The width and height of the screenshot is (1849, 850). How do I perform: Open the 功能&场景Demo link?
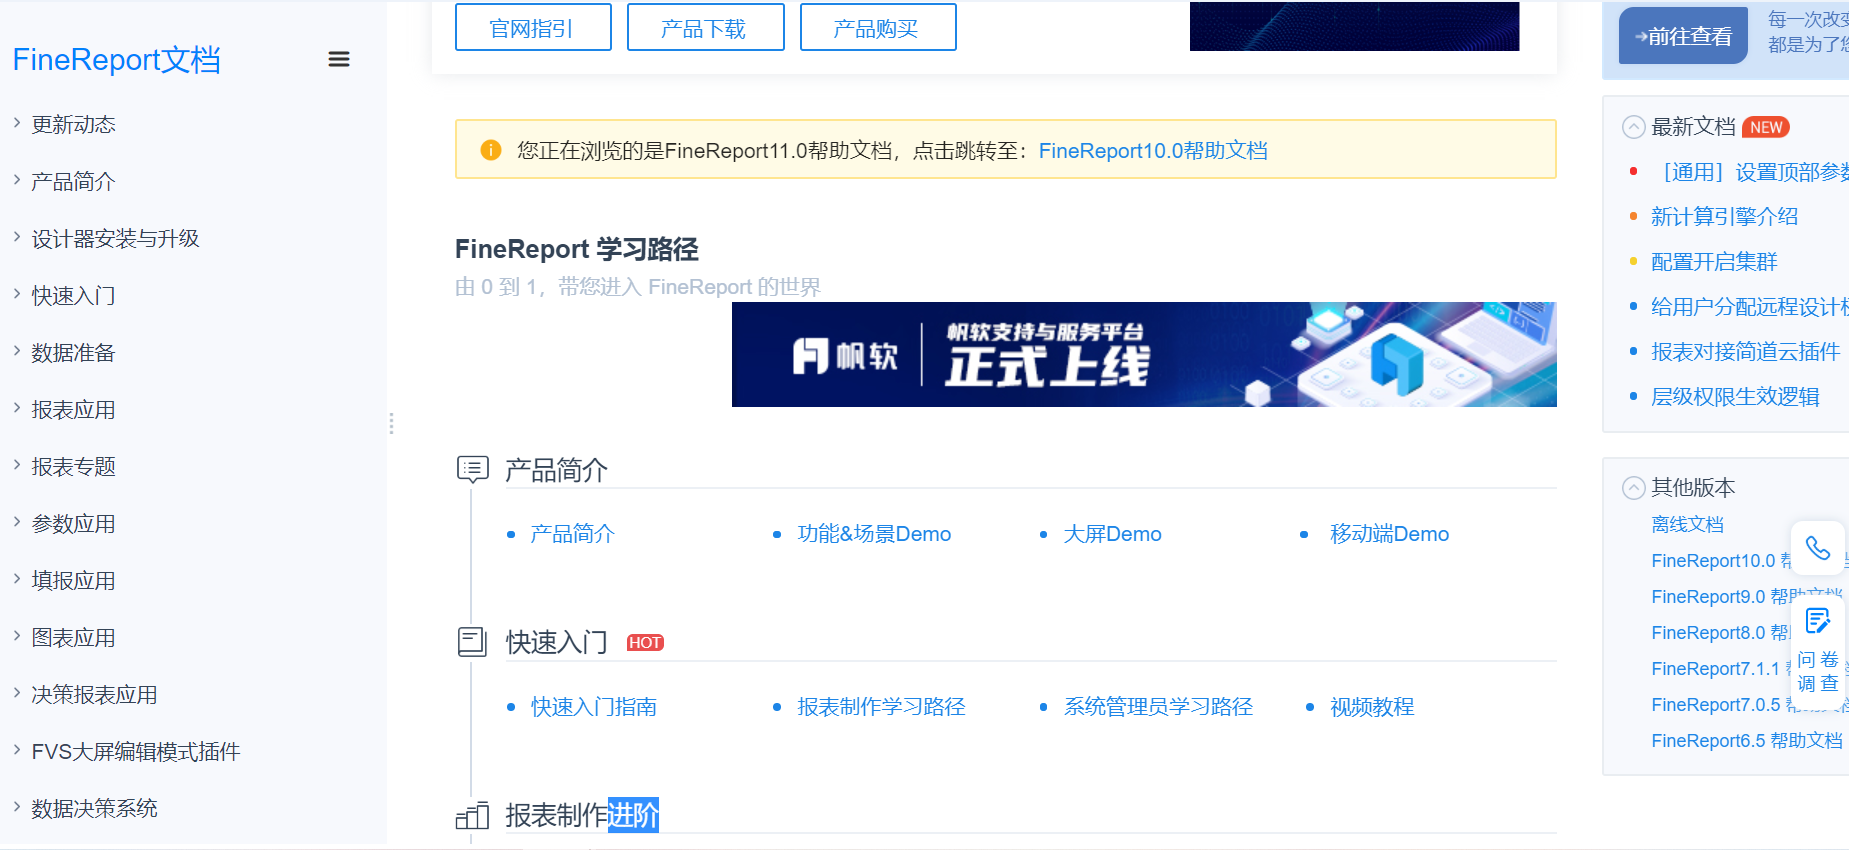click(x=874, y=534)
